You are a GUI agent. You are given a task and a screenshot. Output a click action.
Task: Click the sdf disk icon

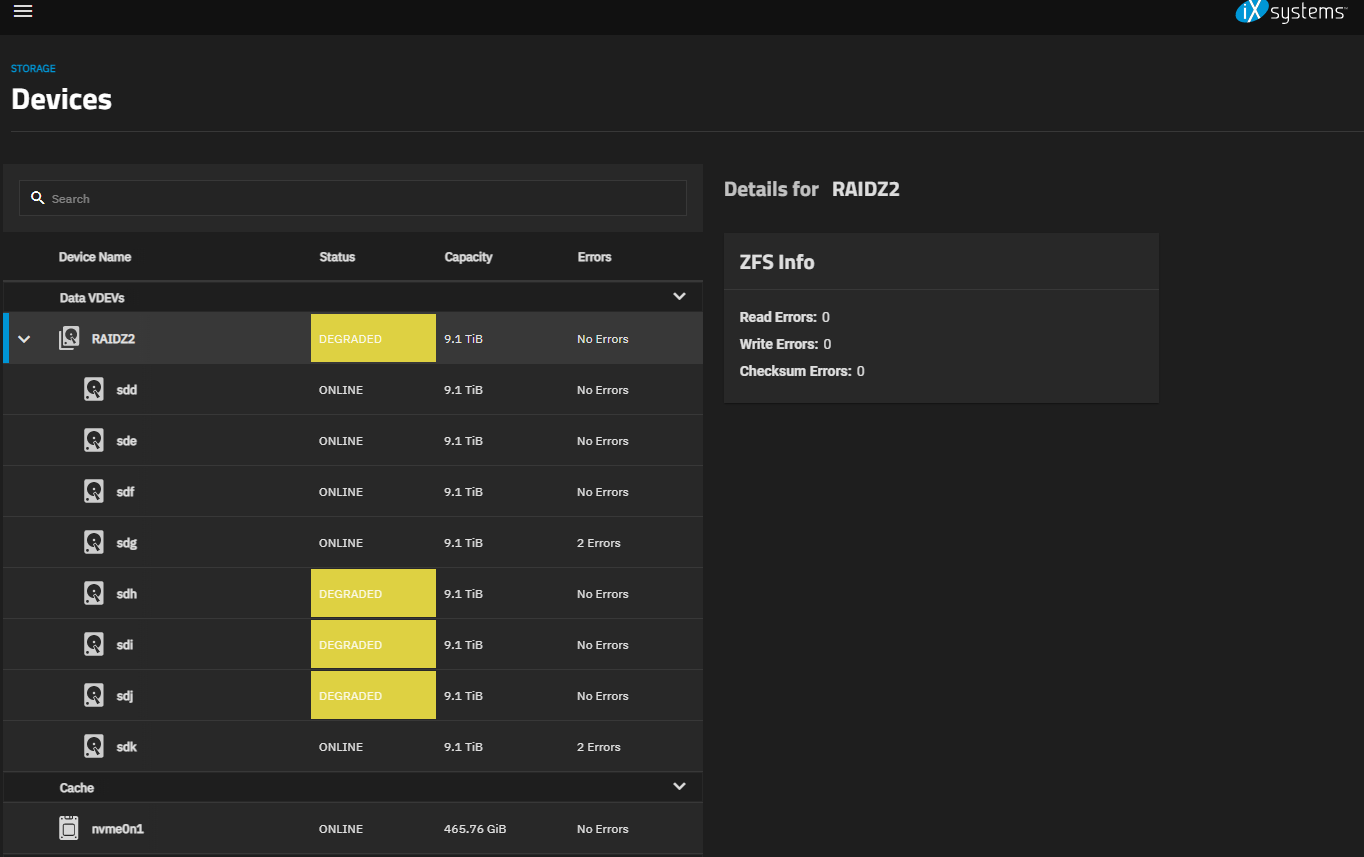click(94, 491)
